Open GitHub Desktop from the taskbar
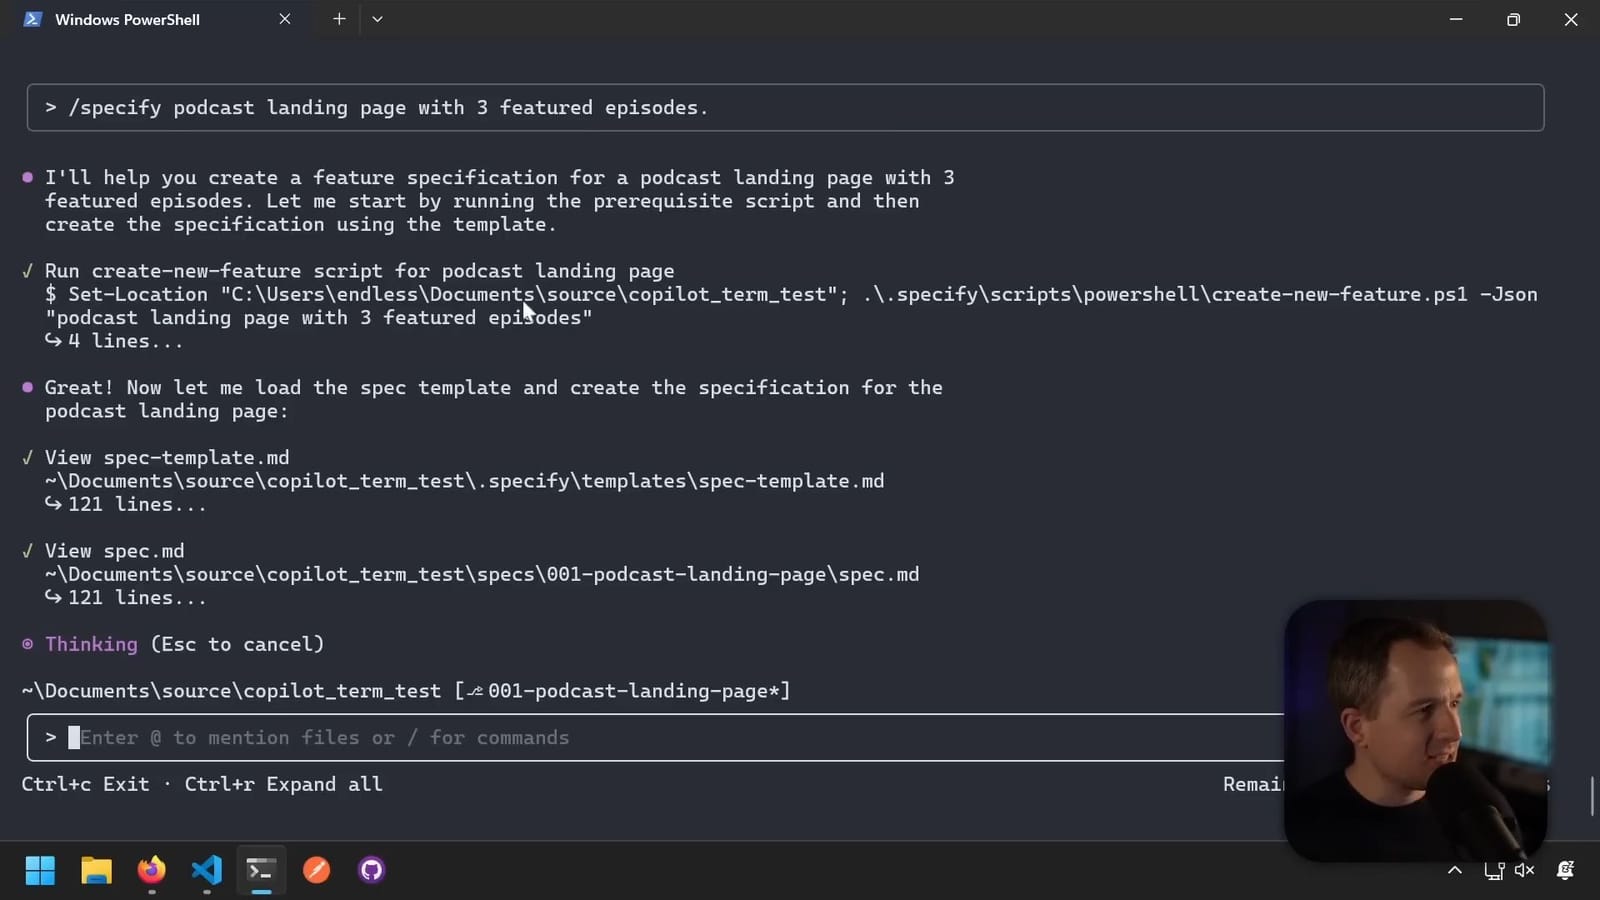 [370, 870]
